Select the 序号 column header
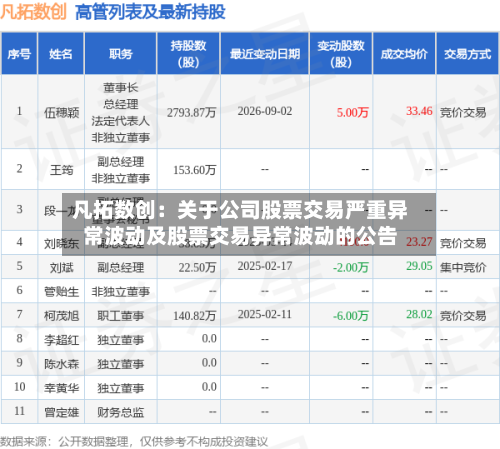500x449 pixels. click(x=19, y=53)
